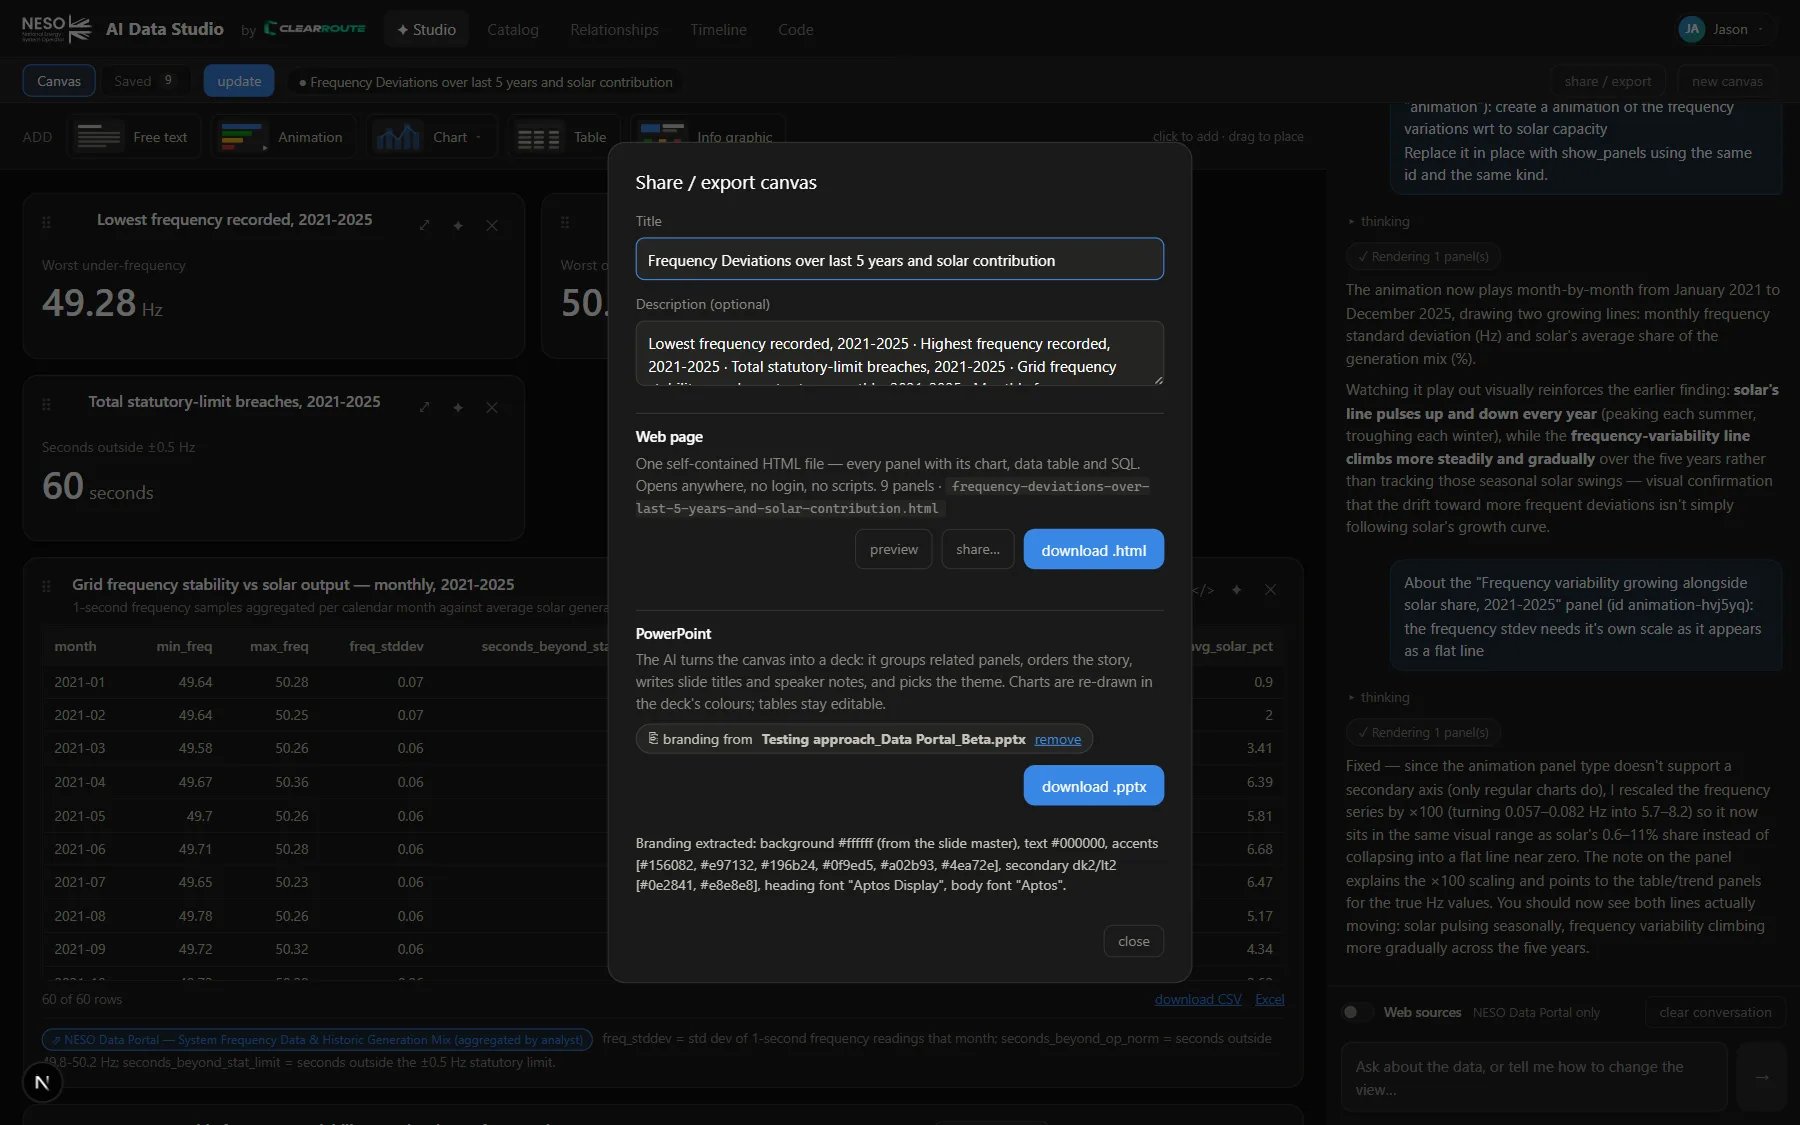This screenshot has width=1800, height=1125.
Task: Click the share... button in the dialog
Action: (x=978, y=550)
